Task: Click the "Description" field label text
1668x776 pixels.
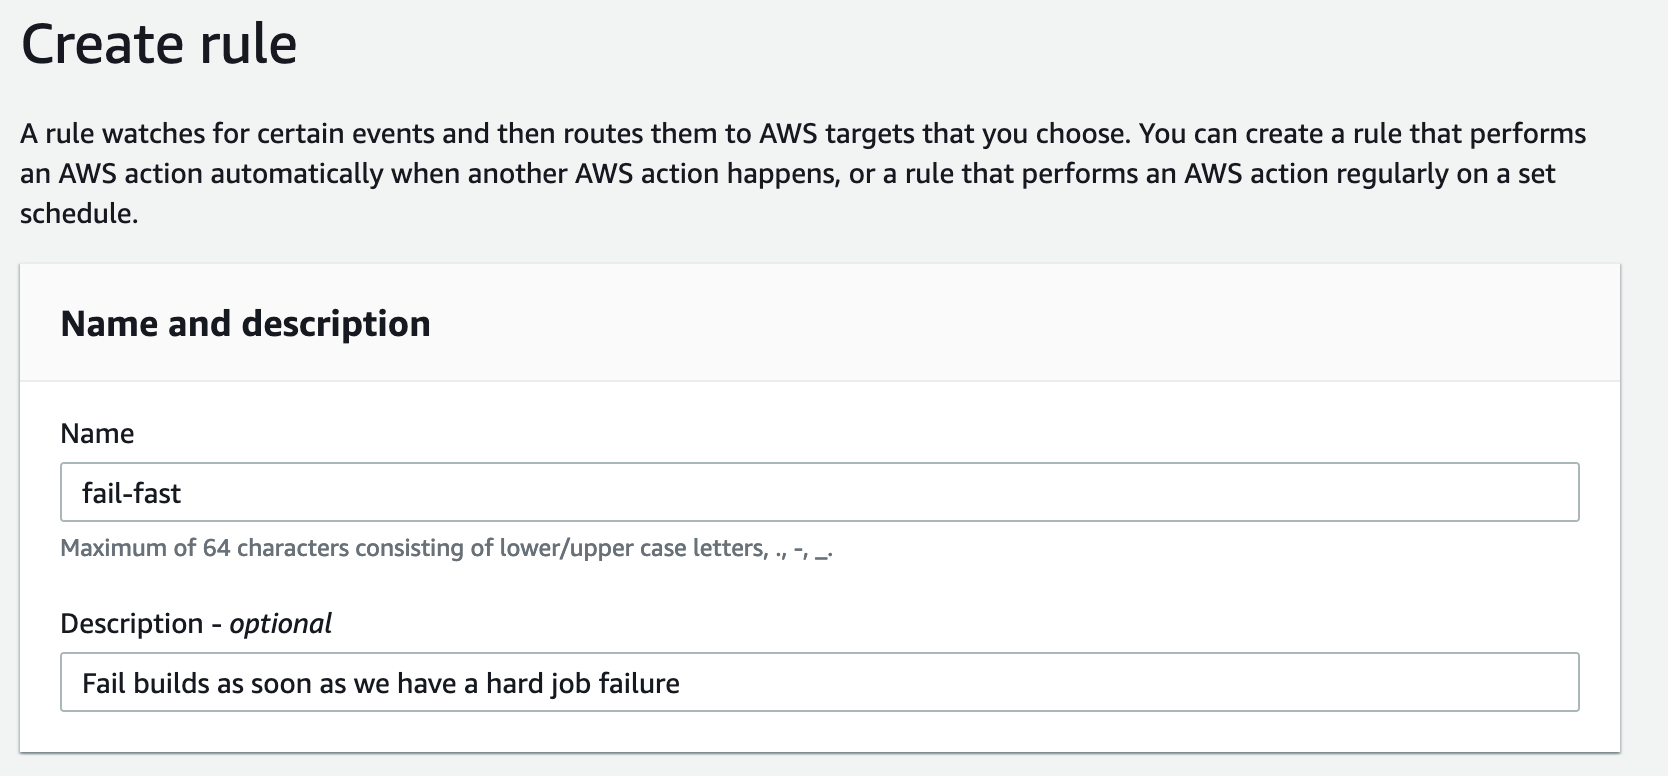Action: [x=131, y=623]
